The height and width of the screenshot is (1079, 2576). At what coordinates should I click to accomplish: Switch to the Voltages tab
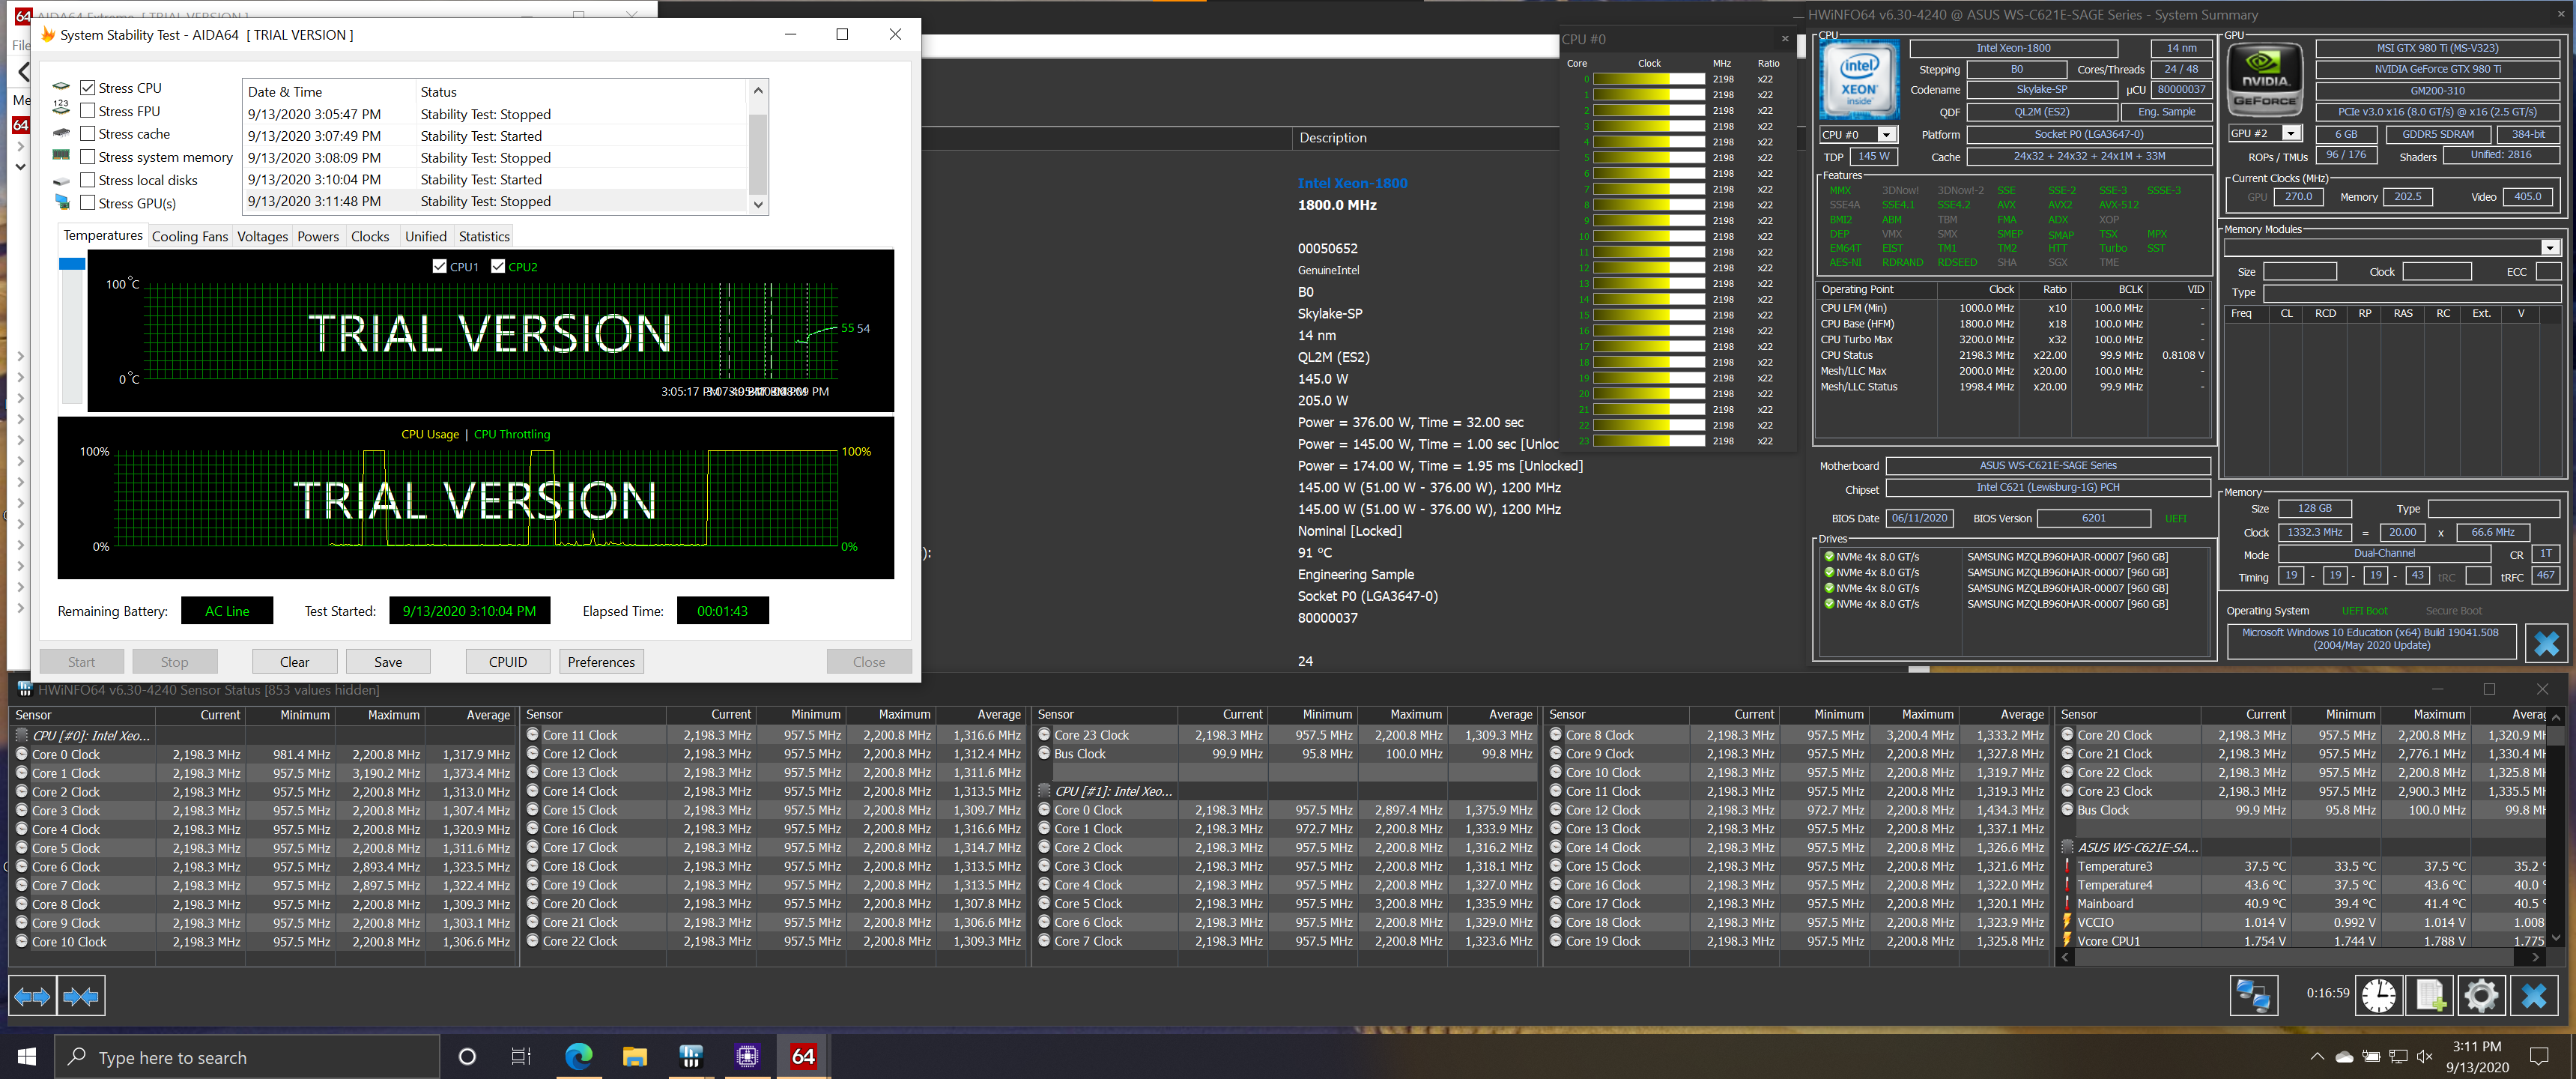coord(262,237)
